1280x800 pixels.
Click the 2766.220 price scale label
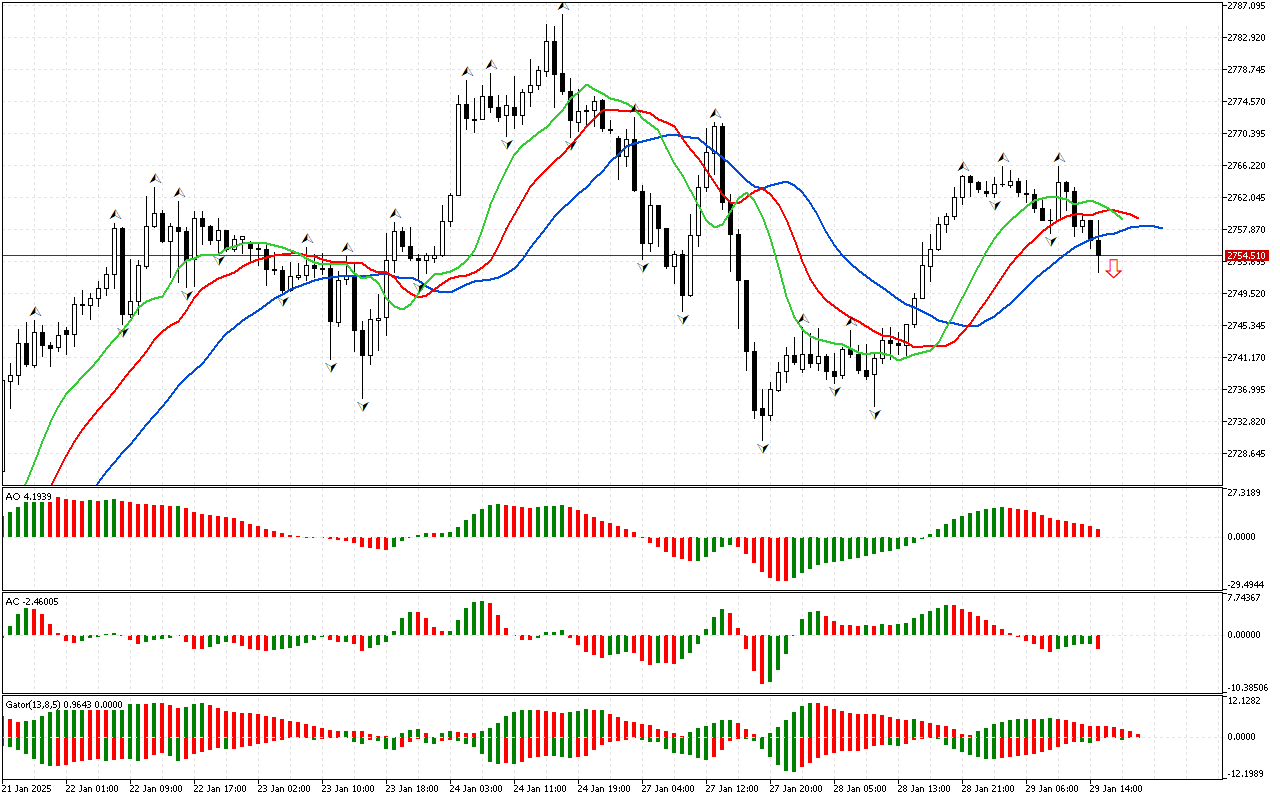1246,165
